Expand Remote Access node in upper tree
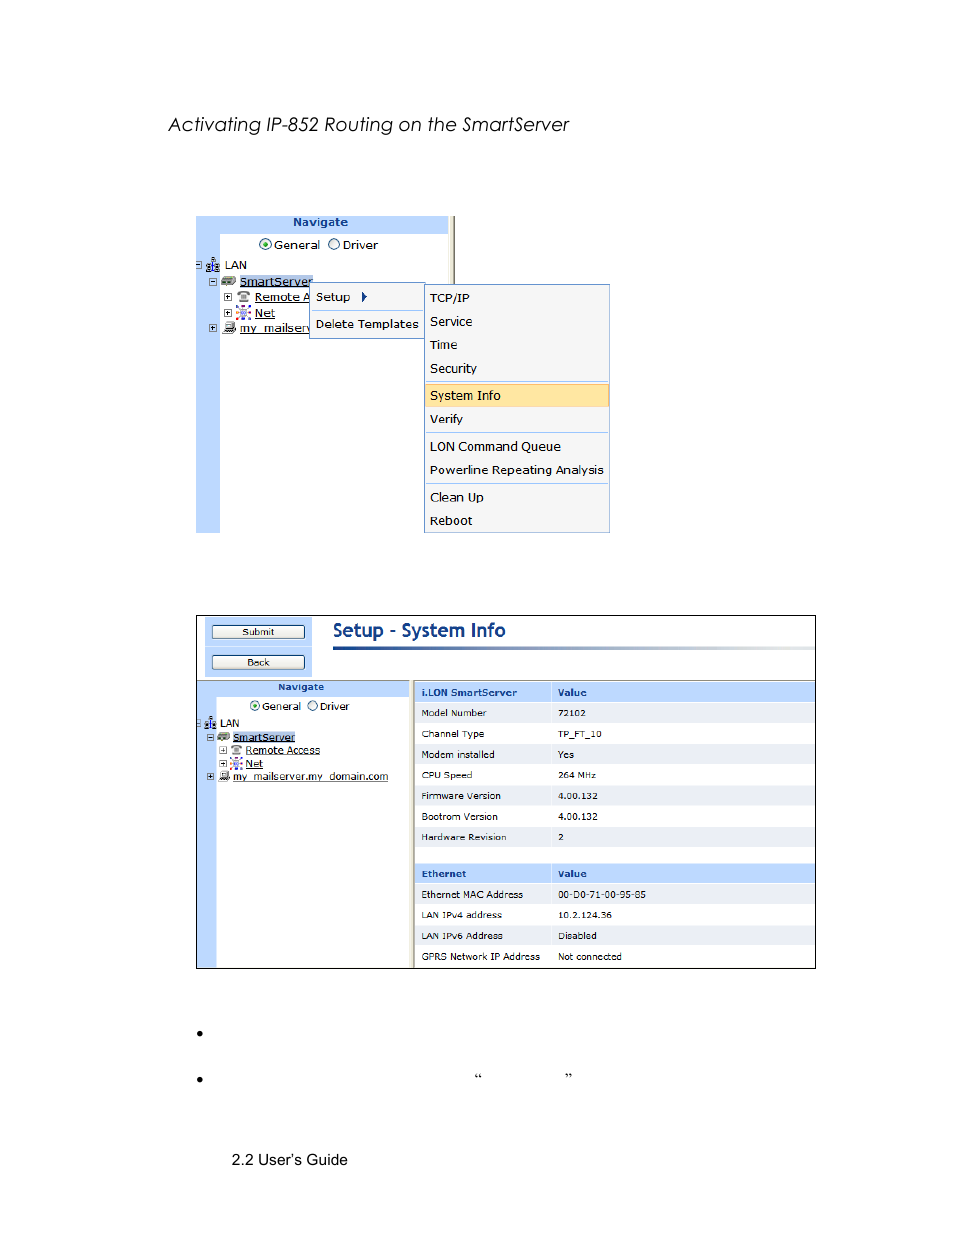Image resolution: width=954 pixels, height=1235 pixels. [x=228, y=297]
